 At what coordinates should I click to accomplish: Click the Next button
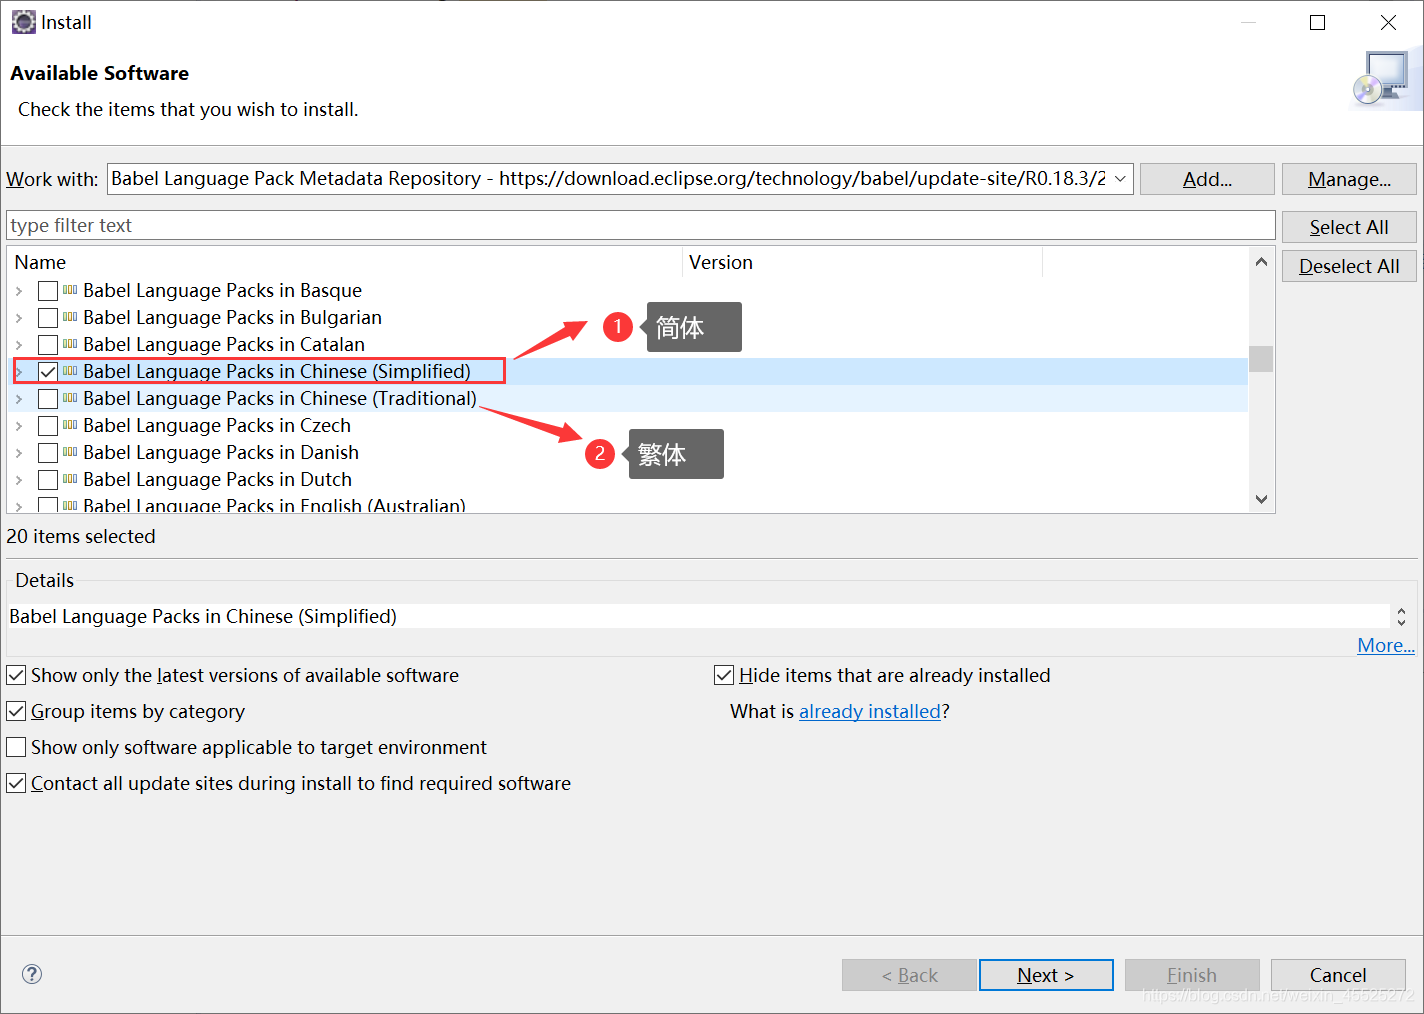tap(1046, 975)
